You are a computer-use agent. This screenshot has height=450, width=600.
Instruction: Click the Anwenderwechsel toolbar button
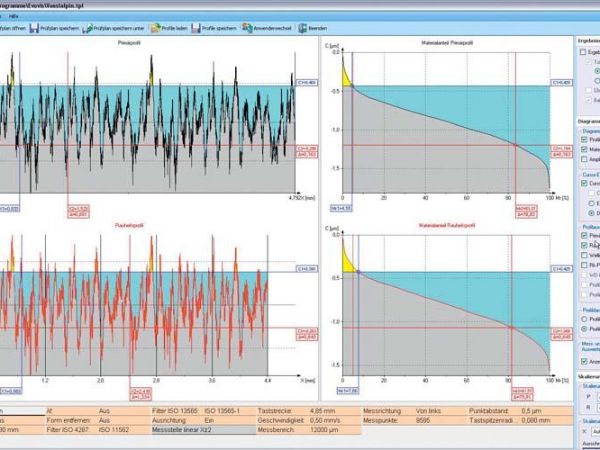[x=266, y=28]
